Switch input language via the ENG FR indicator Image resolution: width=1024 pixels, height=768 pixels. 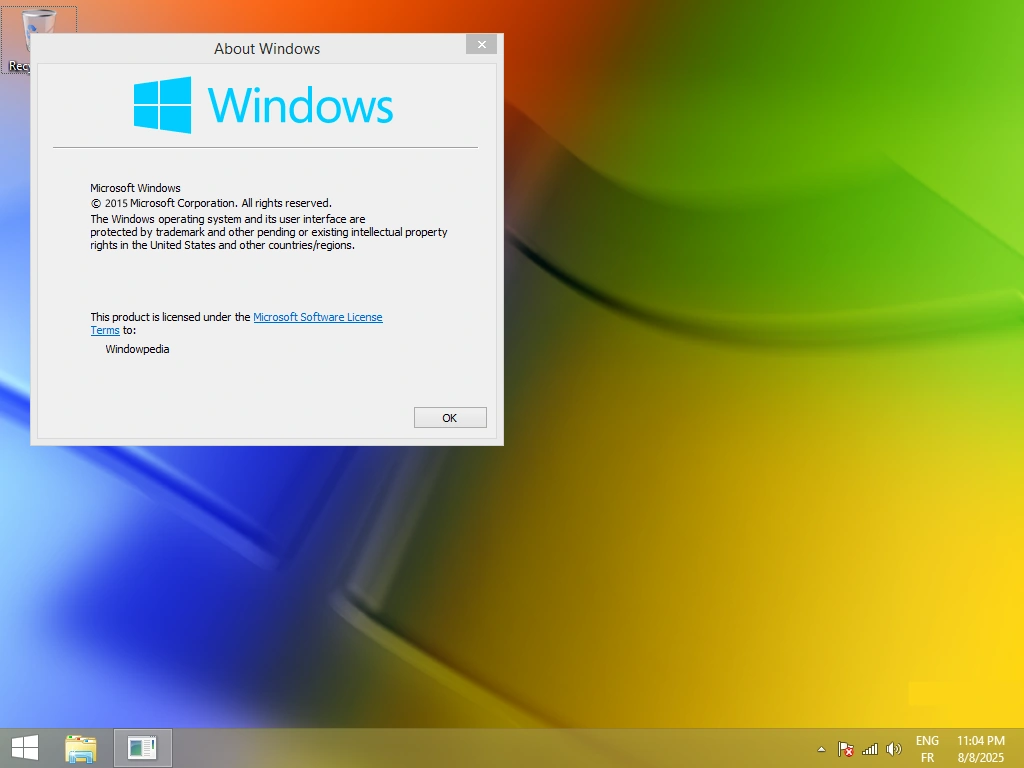click(x=927, y=748)
